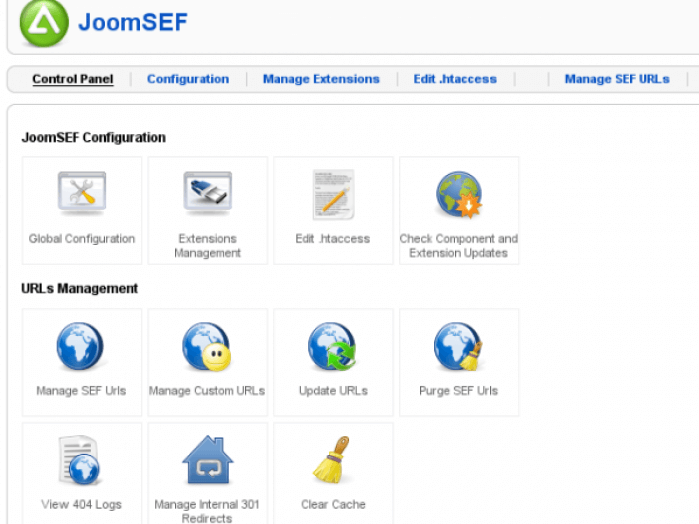Click the JoomSEF Configuration heading
Viewport: 699px width, 524px height.
pyautogui.click(x=94, y=138)
